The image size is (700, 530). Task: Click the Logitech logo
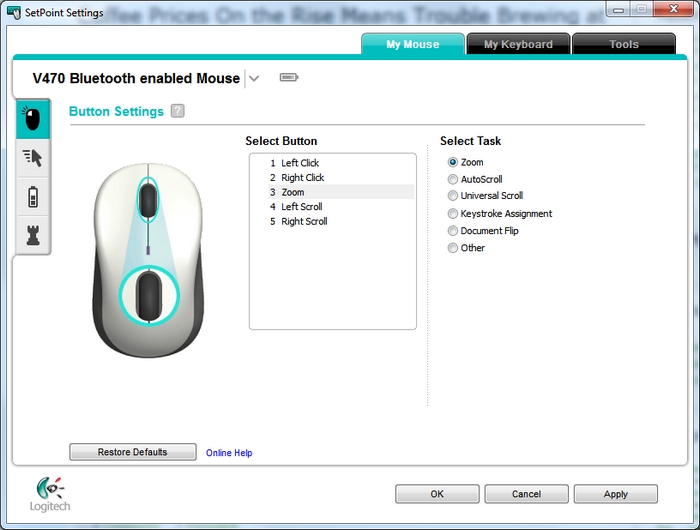pyautogui.click(x=50, y=494)
